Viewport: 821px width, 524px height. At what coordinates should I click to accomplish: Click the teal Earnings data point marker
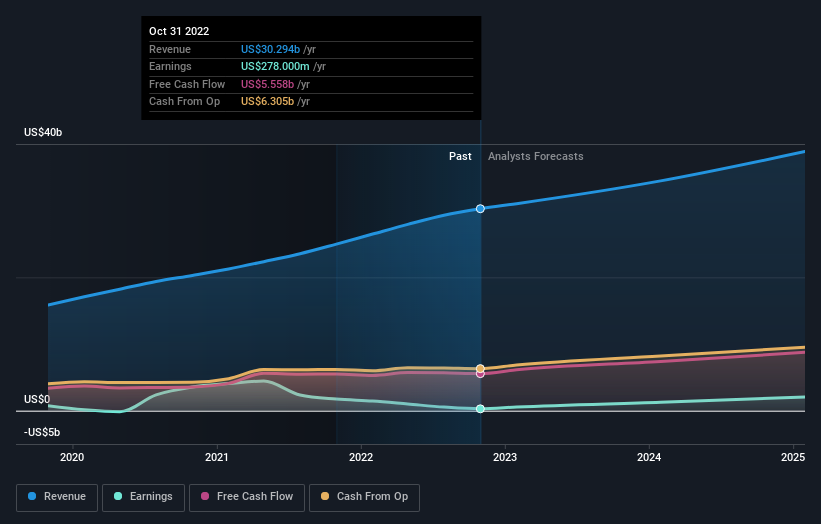480,409
